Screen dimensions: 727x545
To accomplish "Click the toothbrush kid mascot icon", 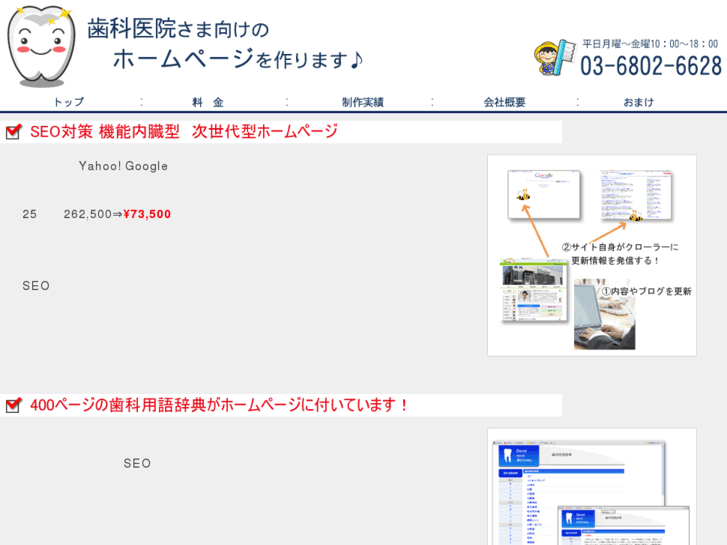I will click(555, 58).
